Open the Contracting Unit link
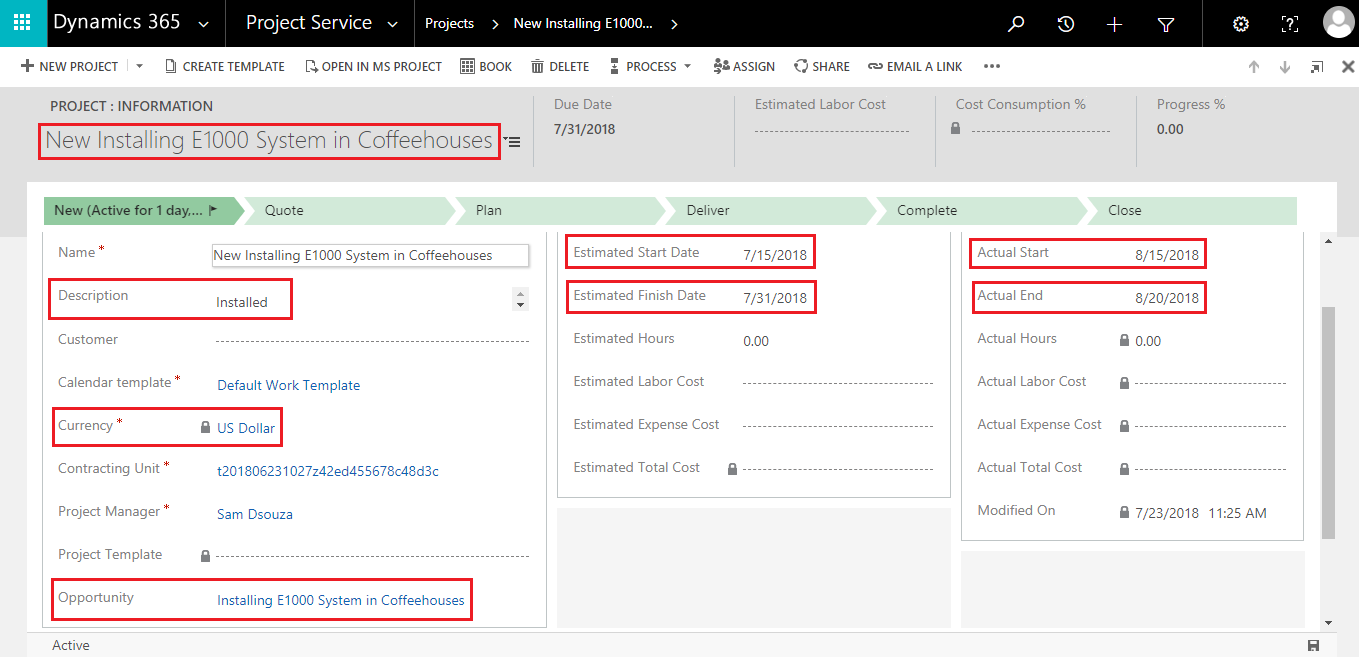1359x657 pixels. pos(328,471)
